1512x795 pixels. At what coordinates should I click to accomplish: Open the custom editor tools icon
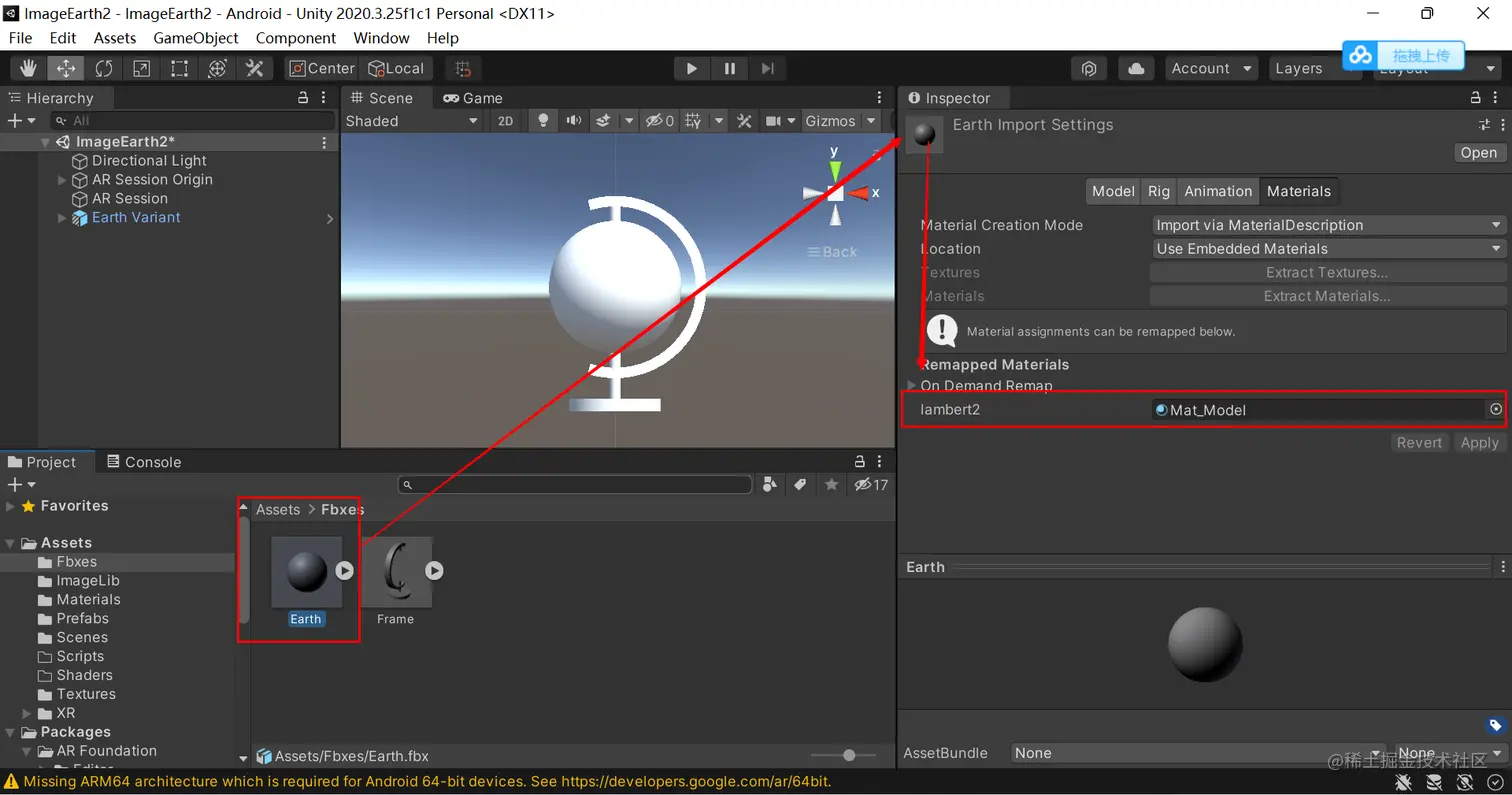pyautogui.click(x=254, y=68)
